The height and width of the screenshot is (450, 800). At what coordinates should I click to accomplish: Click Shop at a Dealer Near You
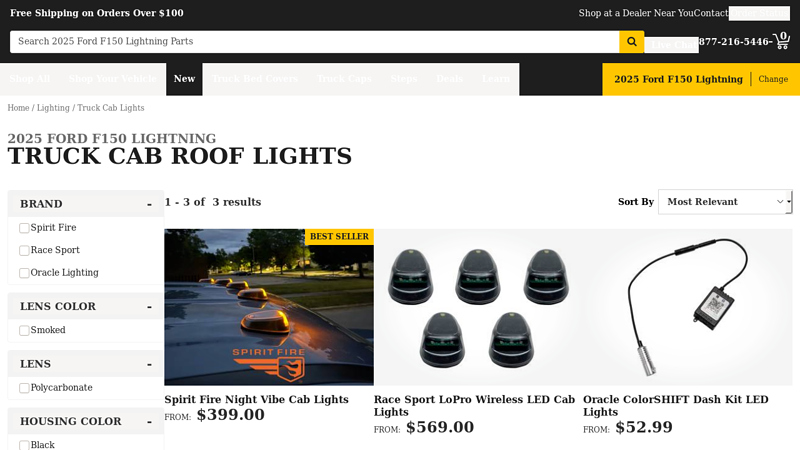coord(636,13)
